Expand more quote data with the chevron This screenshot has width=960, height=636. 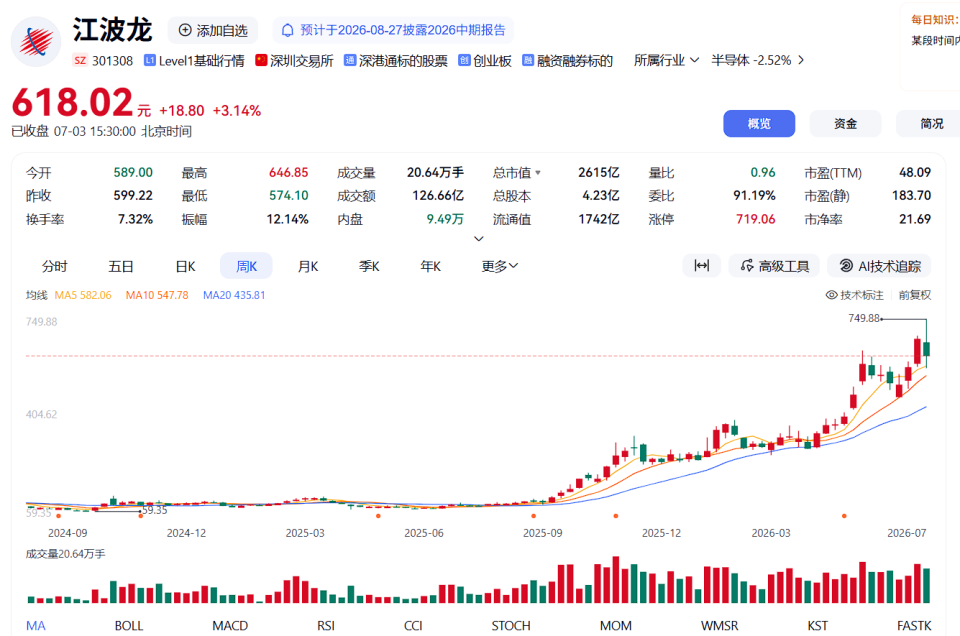[479, 239]
